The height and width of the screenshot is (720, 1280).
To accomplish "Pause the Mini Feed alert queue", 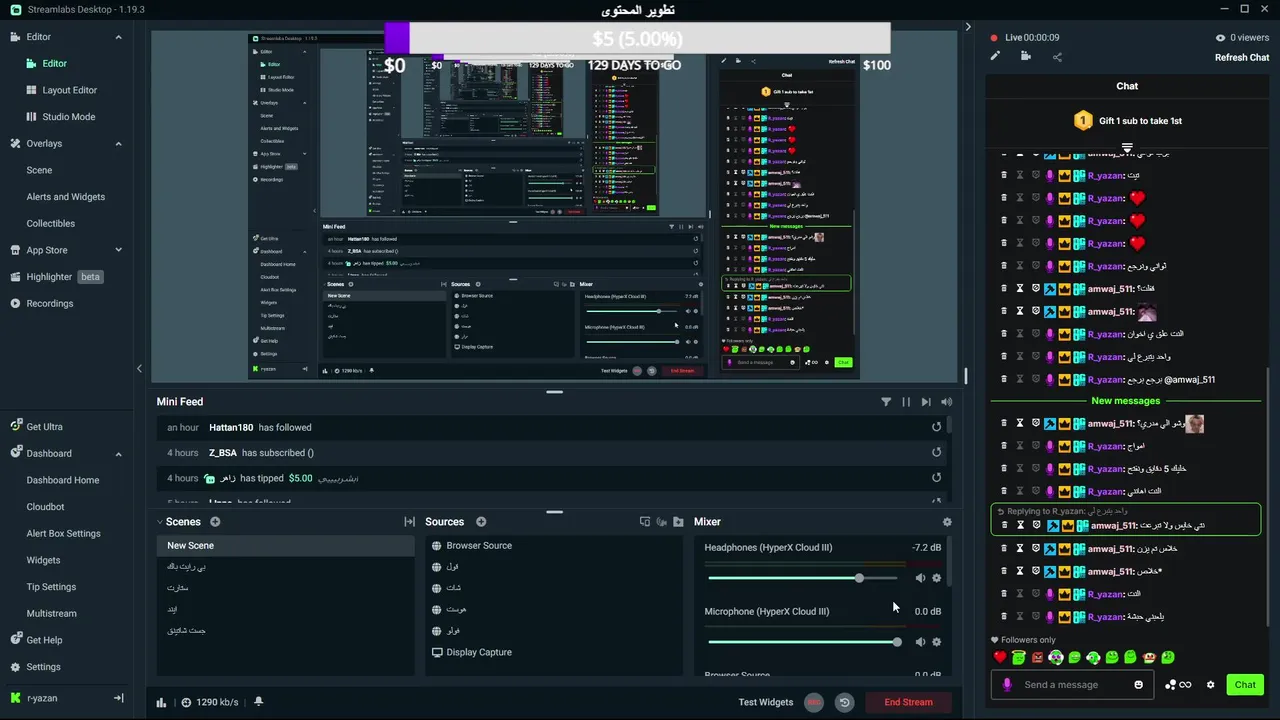I will pyautogui.click(x=906, y=402).
